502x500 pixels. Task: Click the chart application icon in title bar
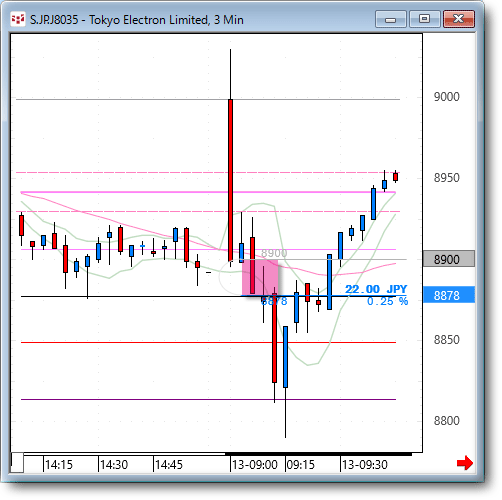18,19
